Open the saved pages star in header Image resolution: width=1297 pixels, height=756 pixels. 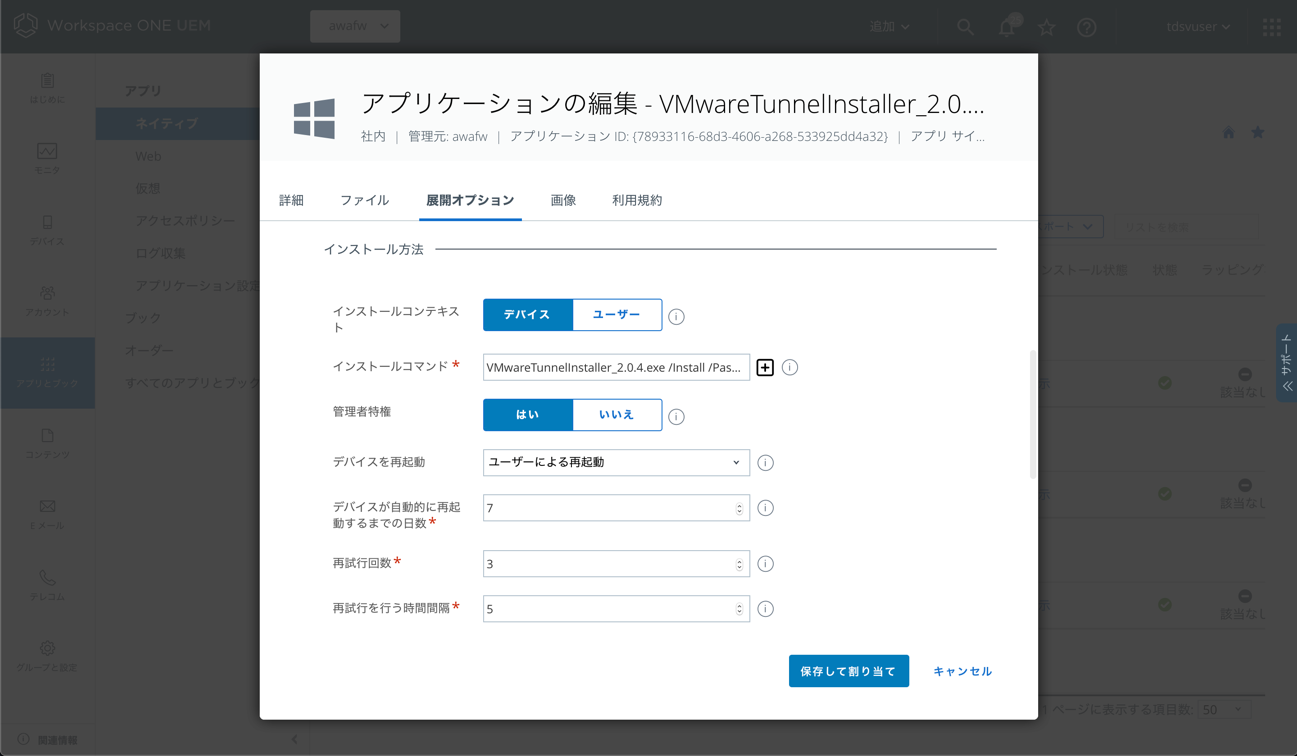pyautogui.click(x=1046, y=27)
